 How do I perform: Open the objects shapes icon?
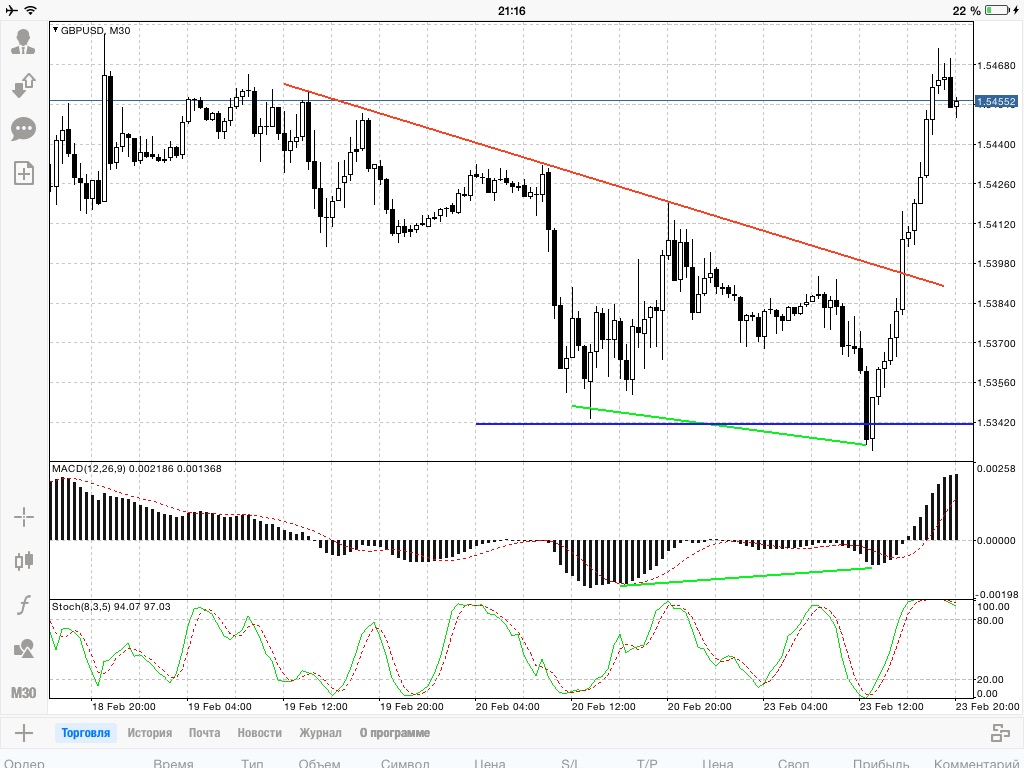(x=24, y=648)
